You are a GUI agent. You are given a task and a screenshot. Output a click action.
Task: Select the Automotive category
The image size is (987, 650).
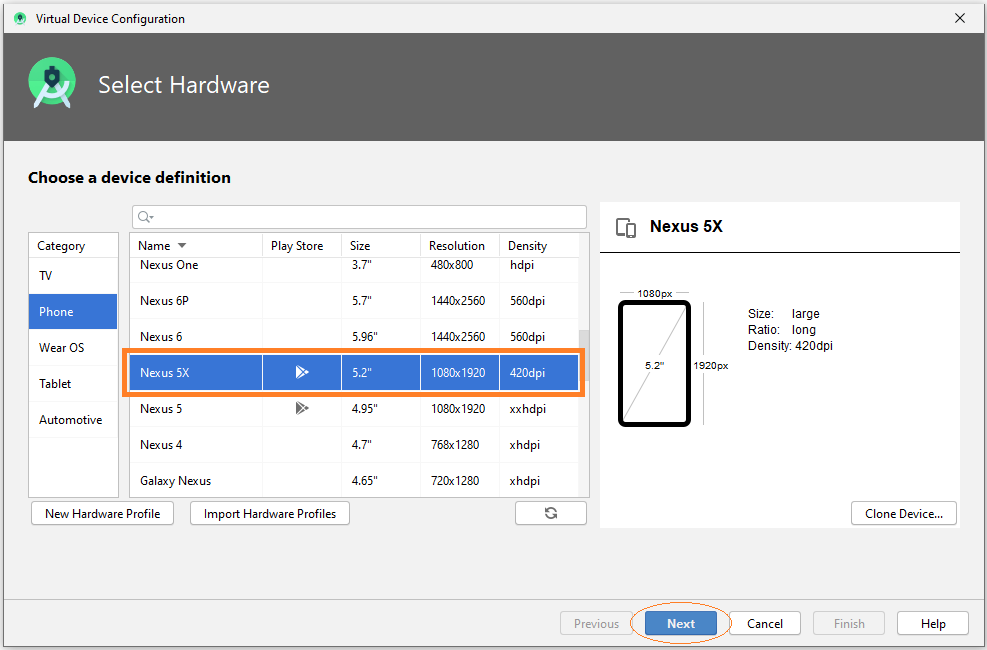pos(73,419)
